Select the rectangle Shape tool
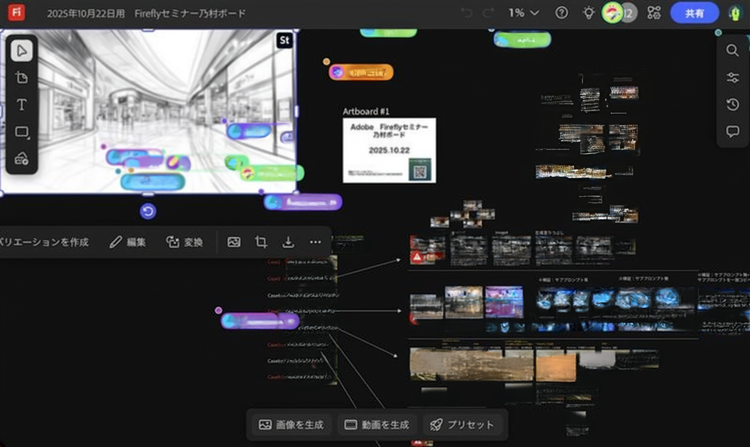Image resolution: width=750 pixels, height=447 pixels. [22, 132]
